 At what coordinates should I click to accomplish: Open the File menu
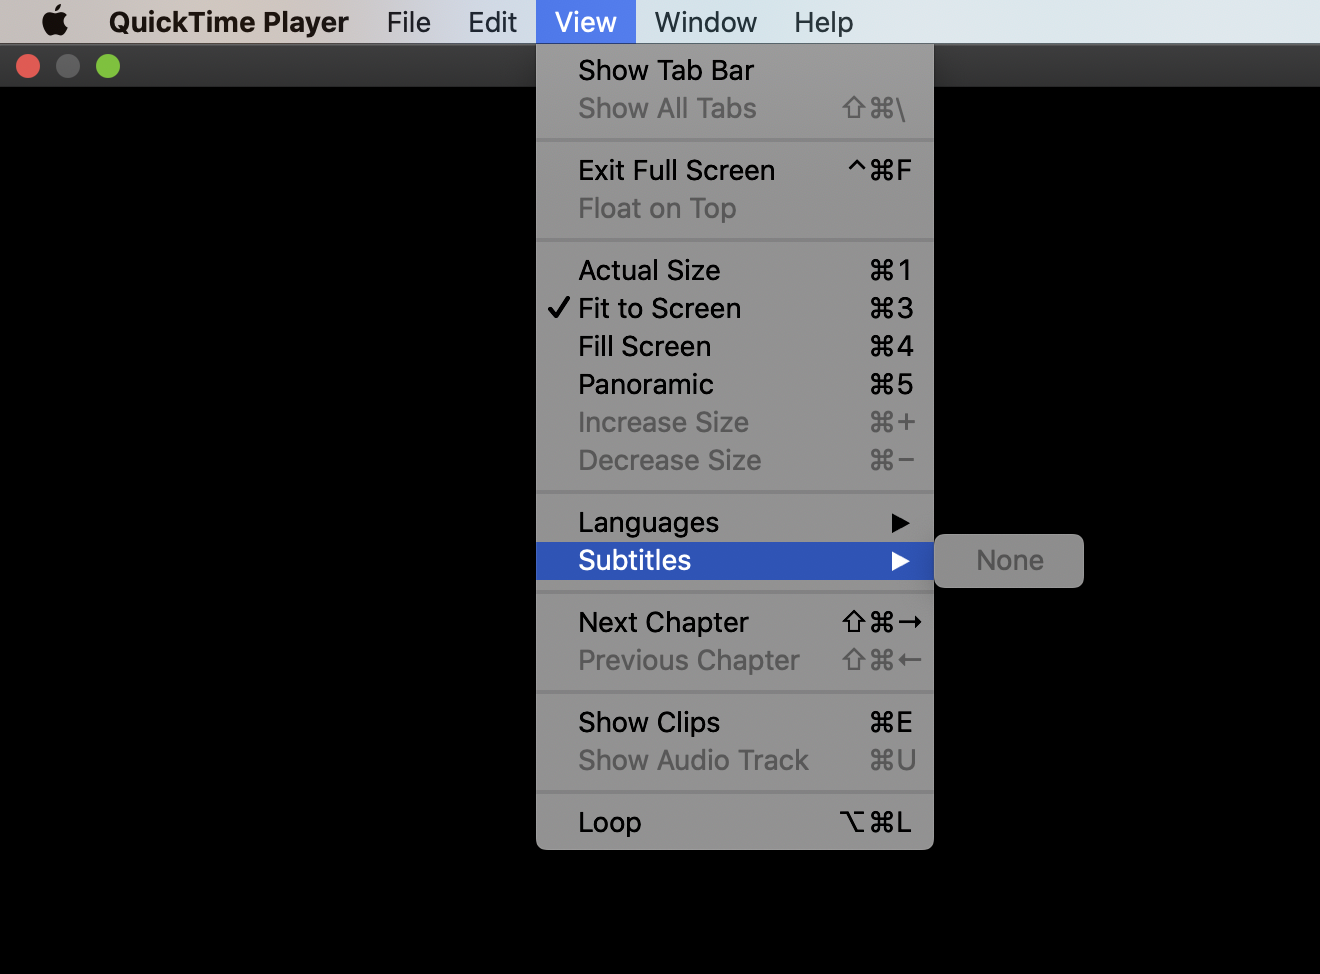tap(409, 22)
